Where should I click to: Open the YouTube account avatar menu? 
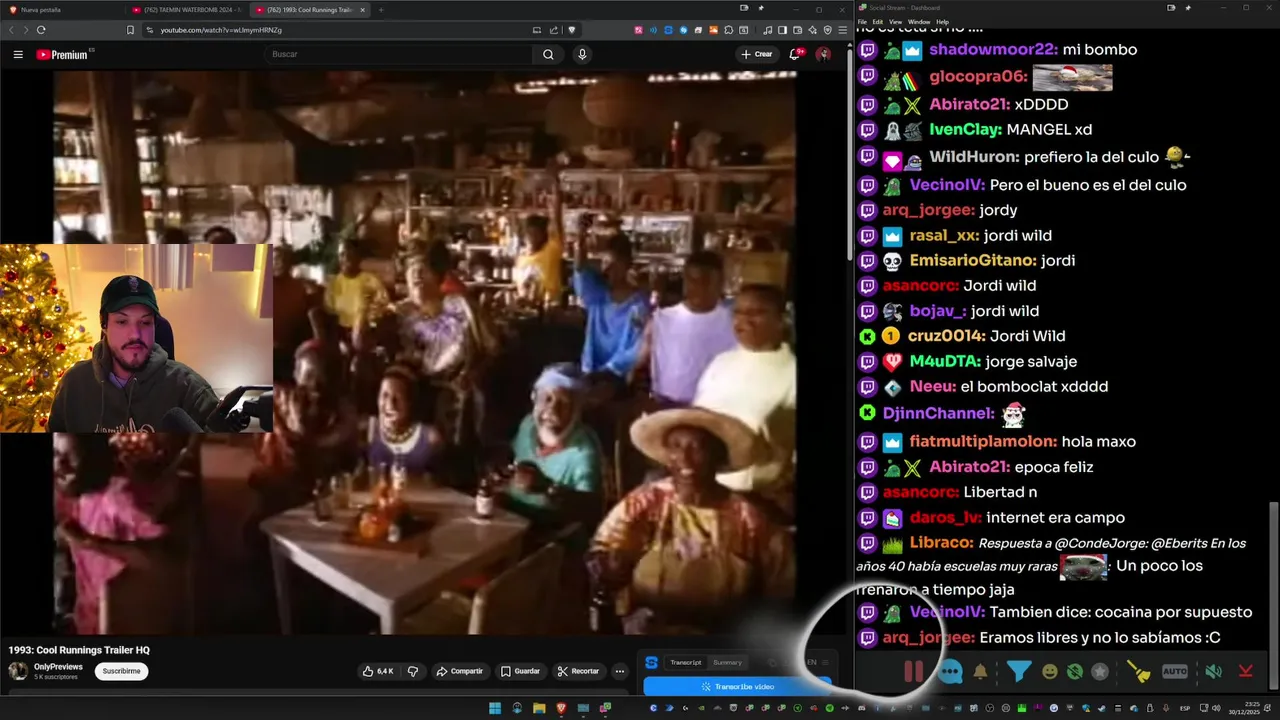(x=823, y=54)
